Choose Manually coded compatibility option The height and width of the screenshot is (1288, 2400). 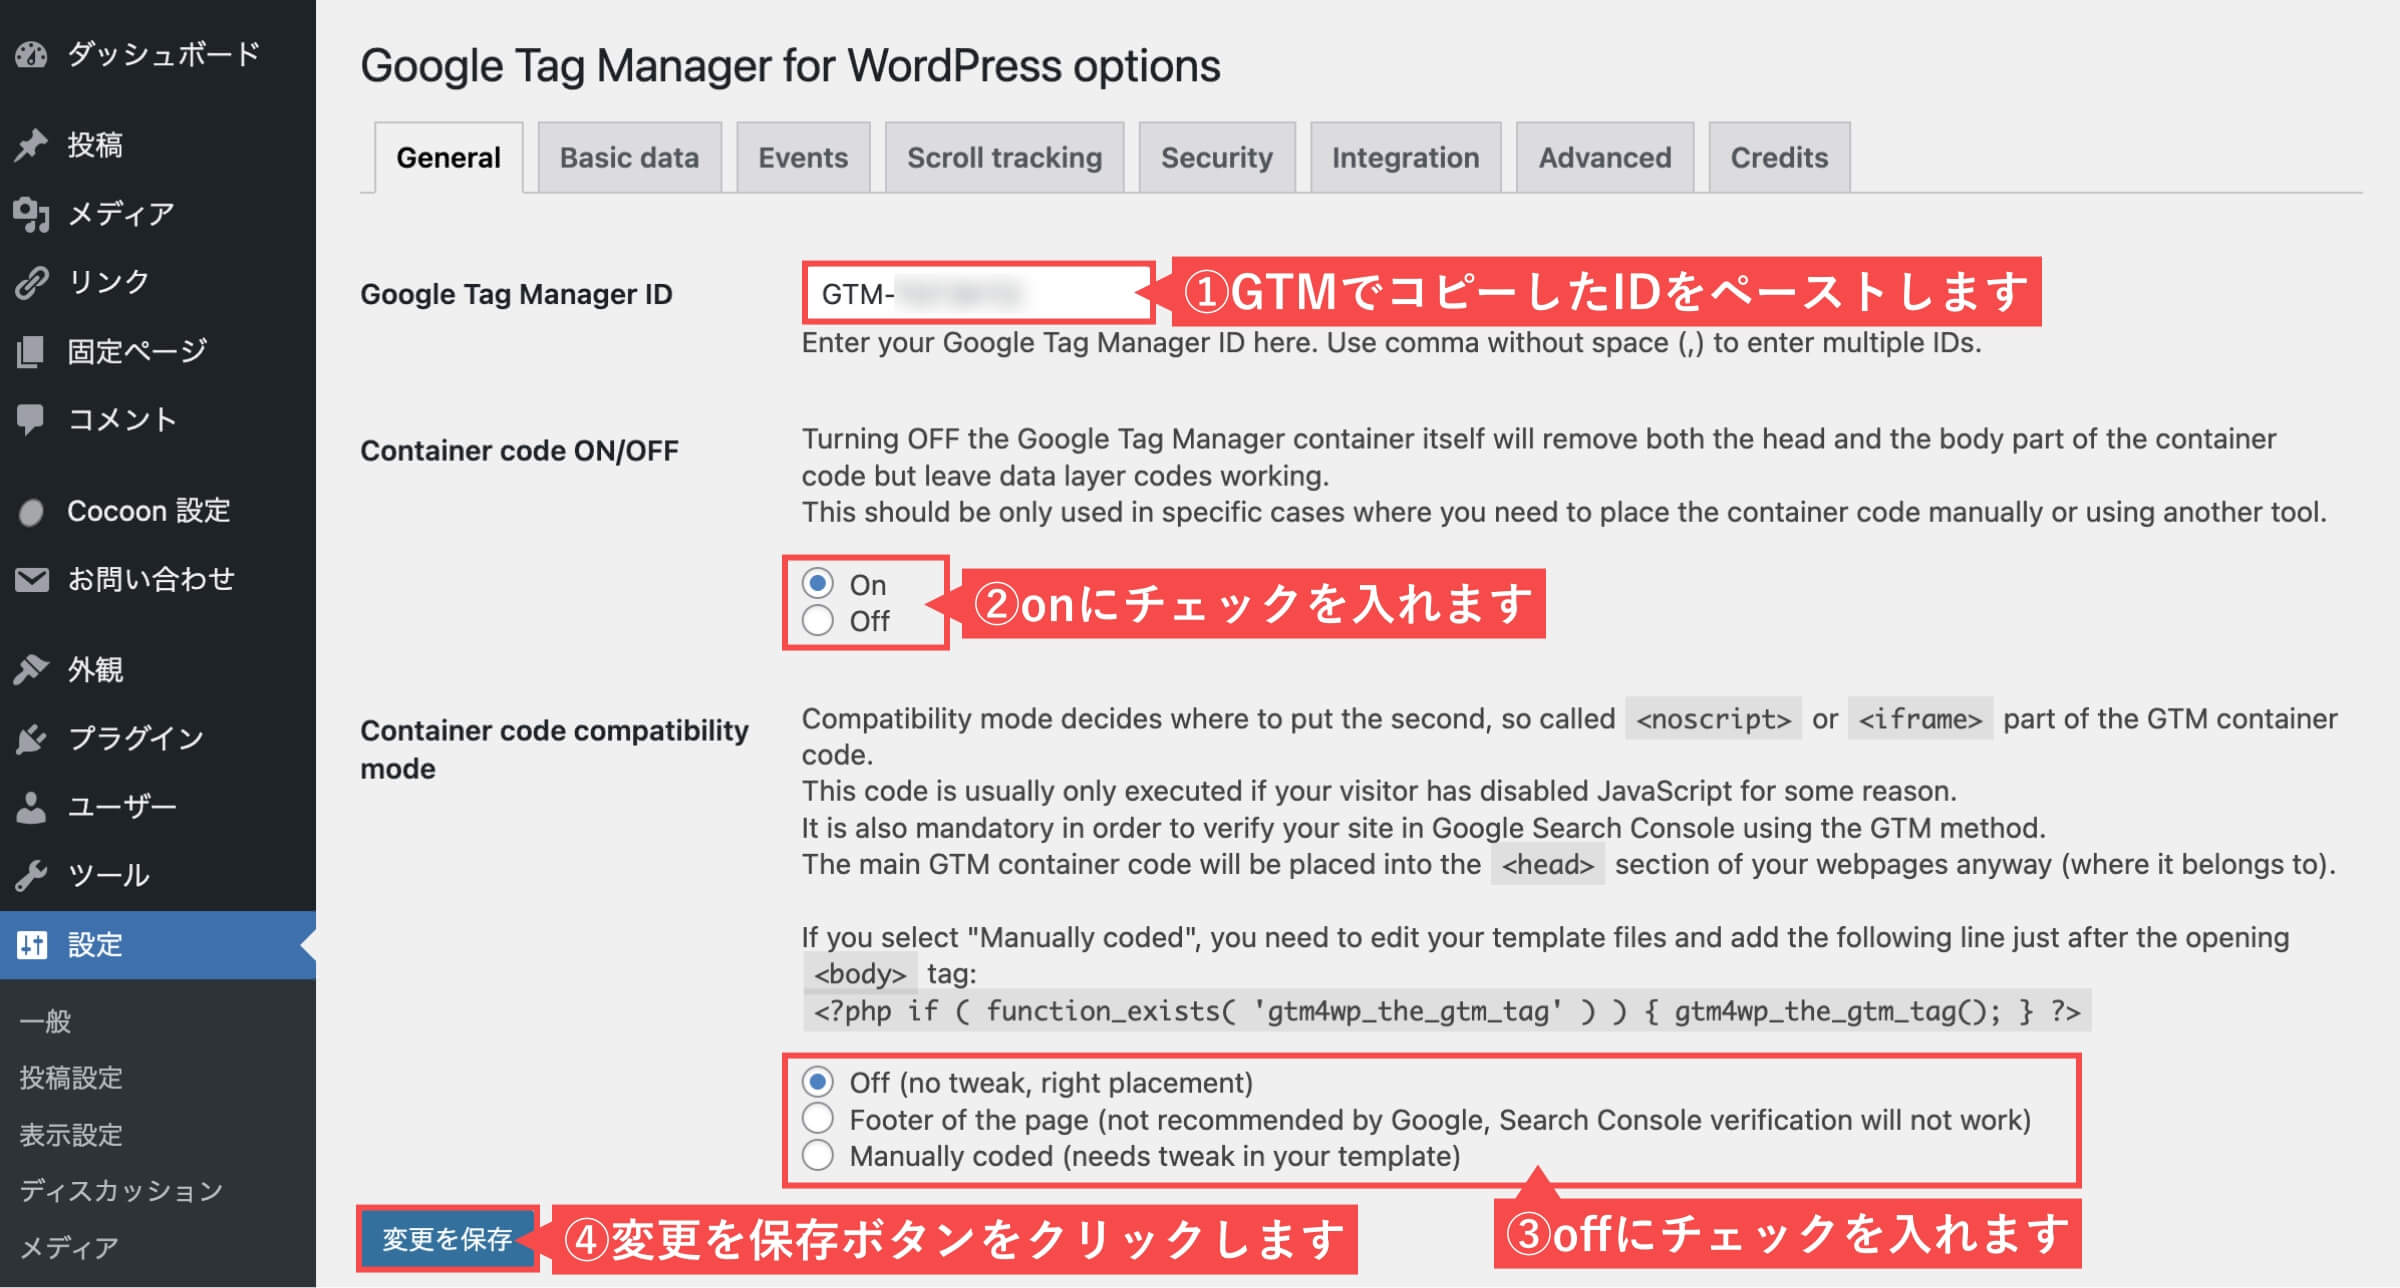point(818,1156)
